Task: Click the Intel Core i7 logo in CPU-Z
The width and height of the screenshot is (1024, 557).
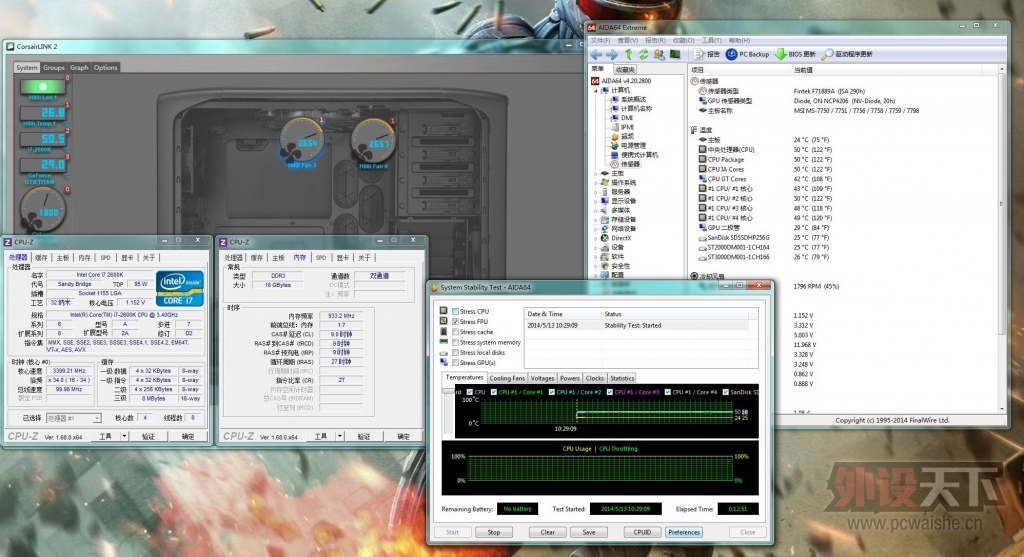Action: click(x=180, y=289)
